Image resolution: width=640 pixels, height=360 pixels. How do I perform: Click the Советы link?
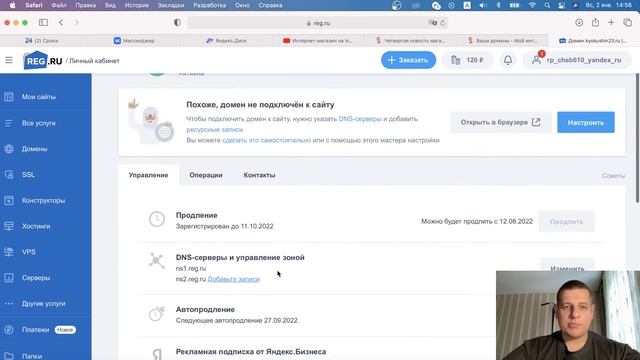tap(613, 176)
